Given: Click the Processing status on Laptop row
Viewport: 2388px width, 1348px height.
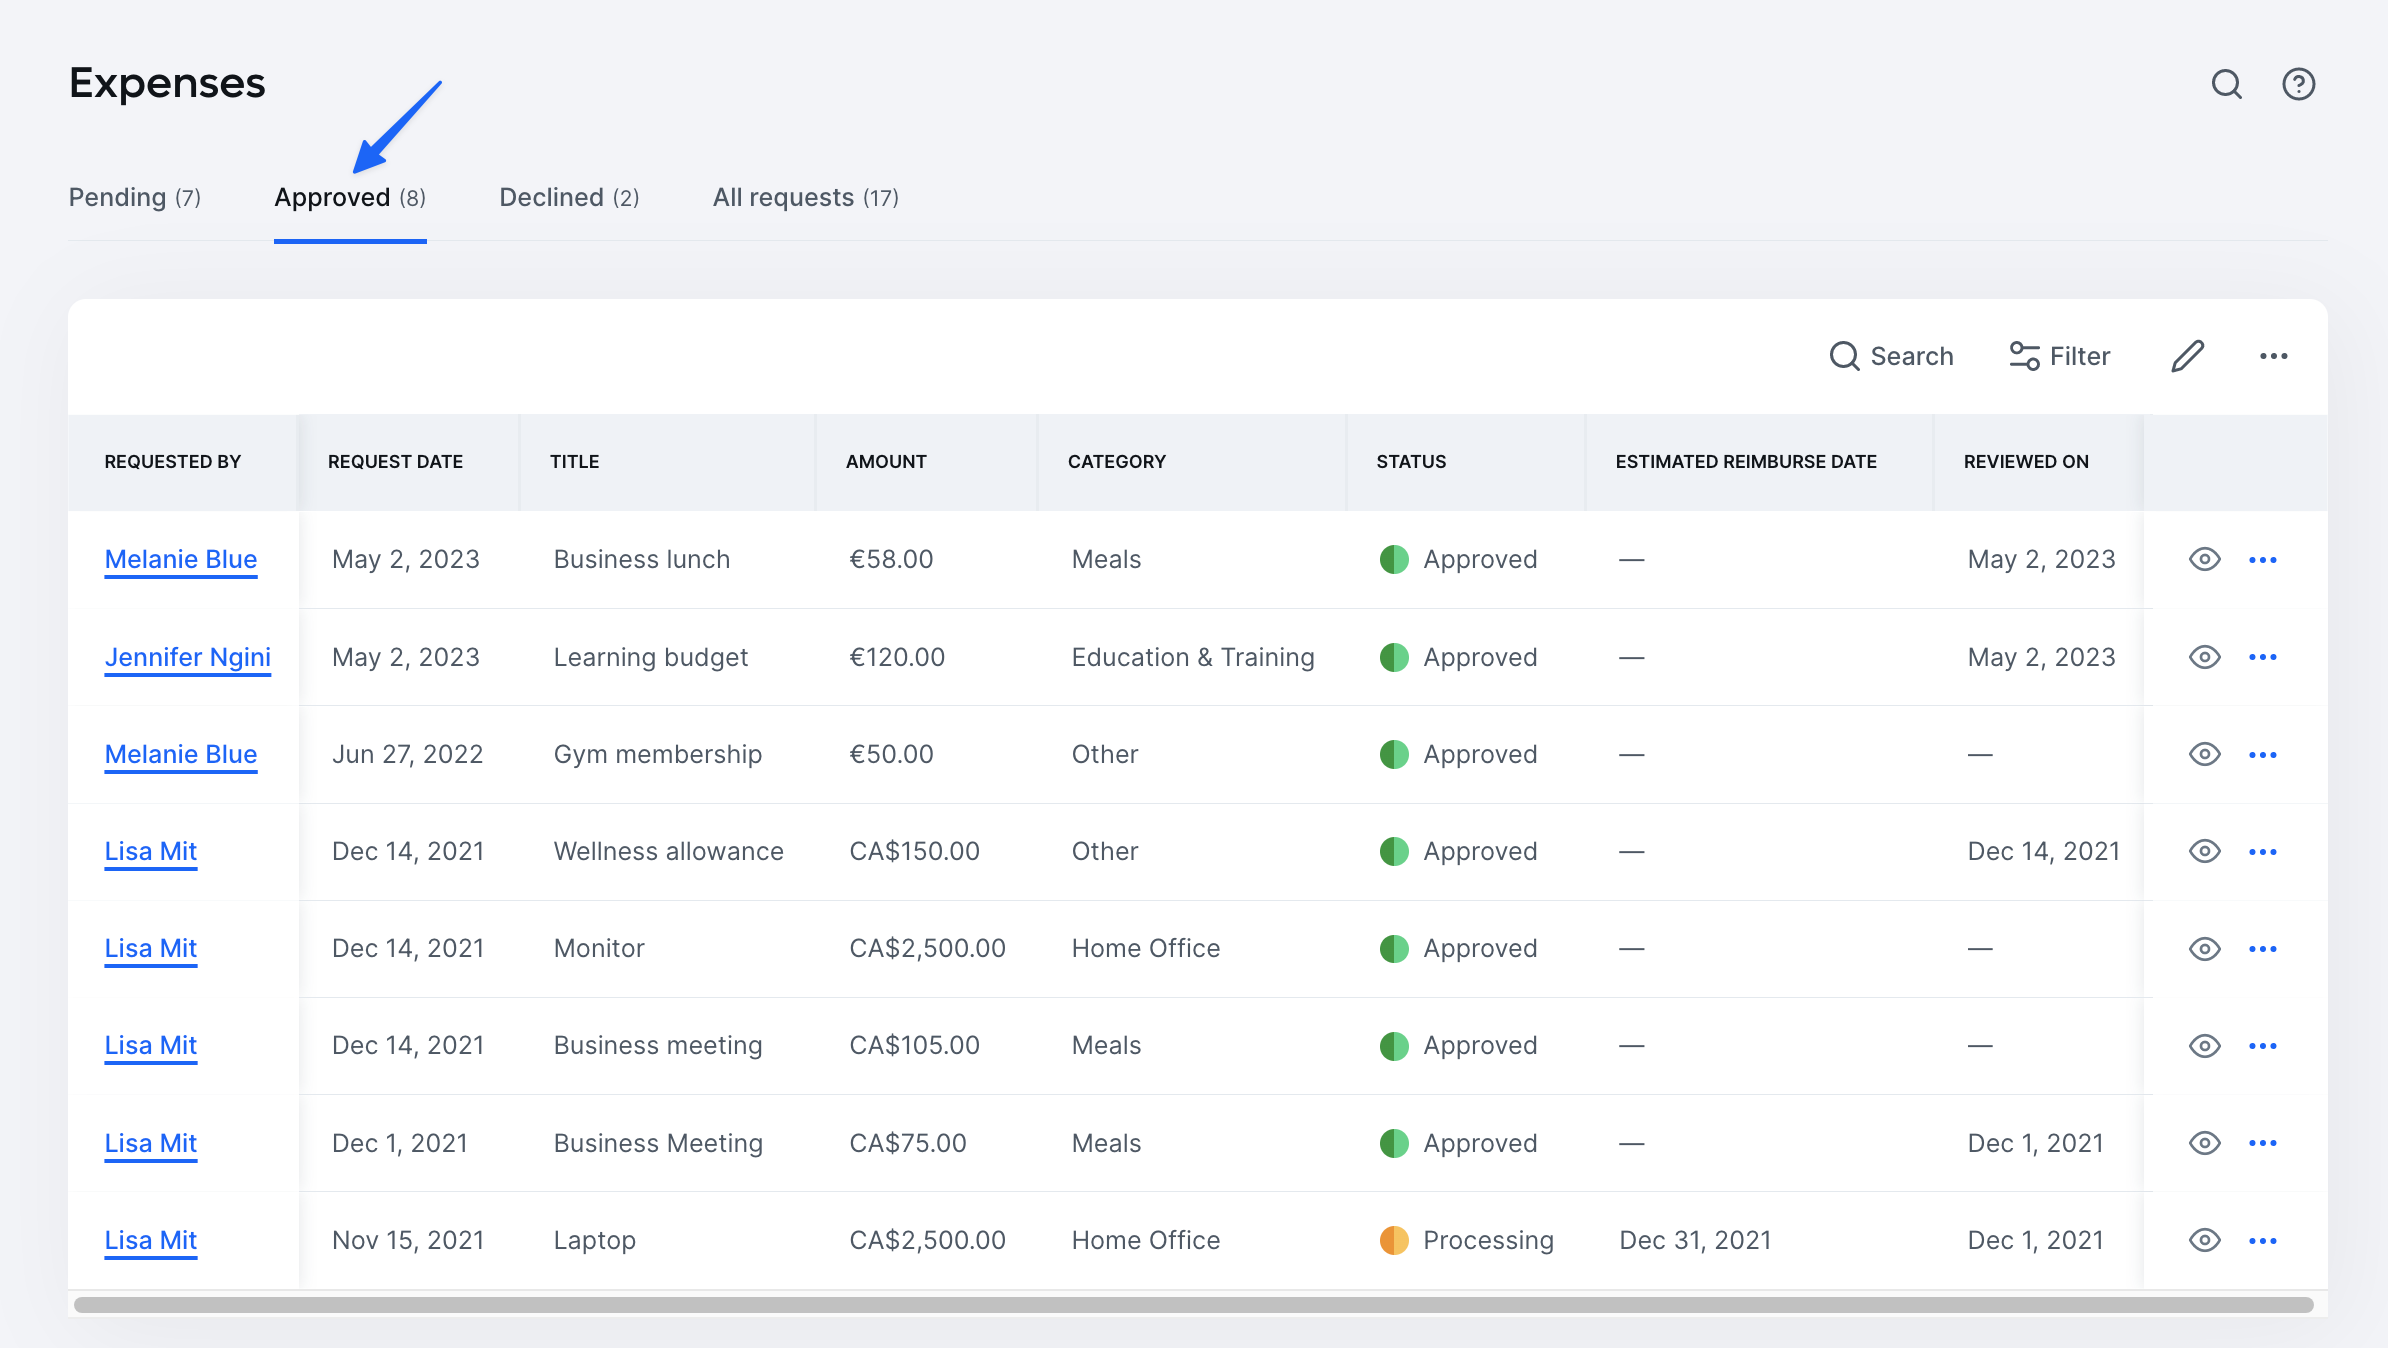Looking at the screenshot, I should click(x=1467, y=1240).
